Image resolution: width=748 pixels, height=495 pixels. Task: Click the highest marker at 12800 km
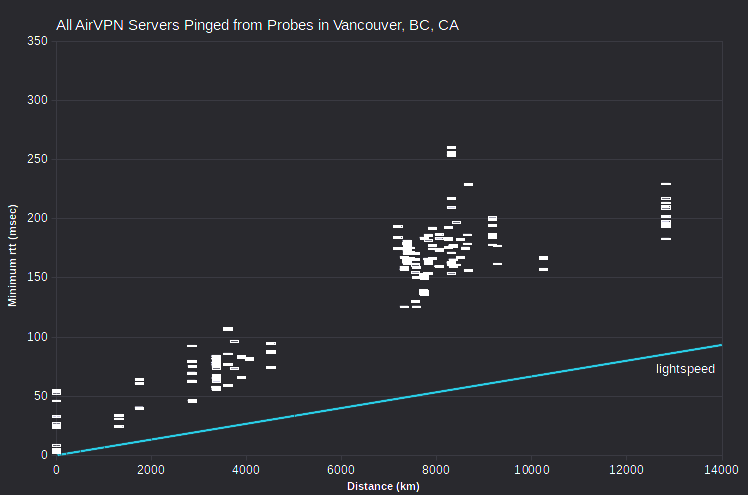(666, 184)
